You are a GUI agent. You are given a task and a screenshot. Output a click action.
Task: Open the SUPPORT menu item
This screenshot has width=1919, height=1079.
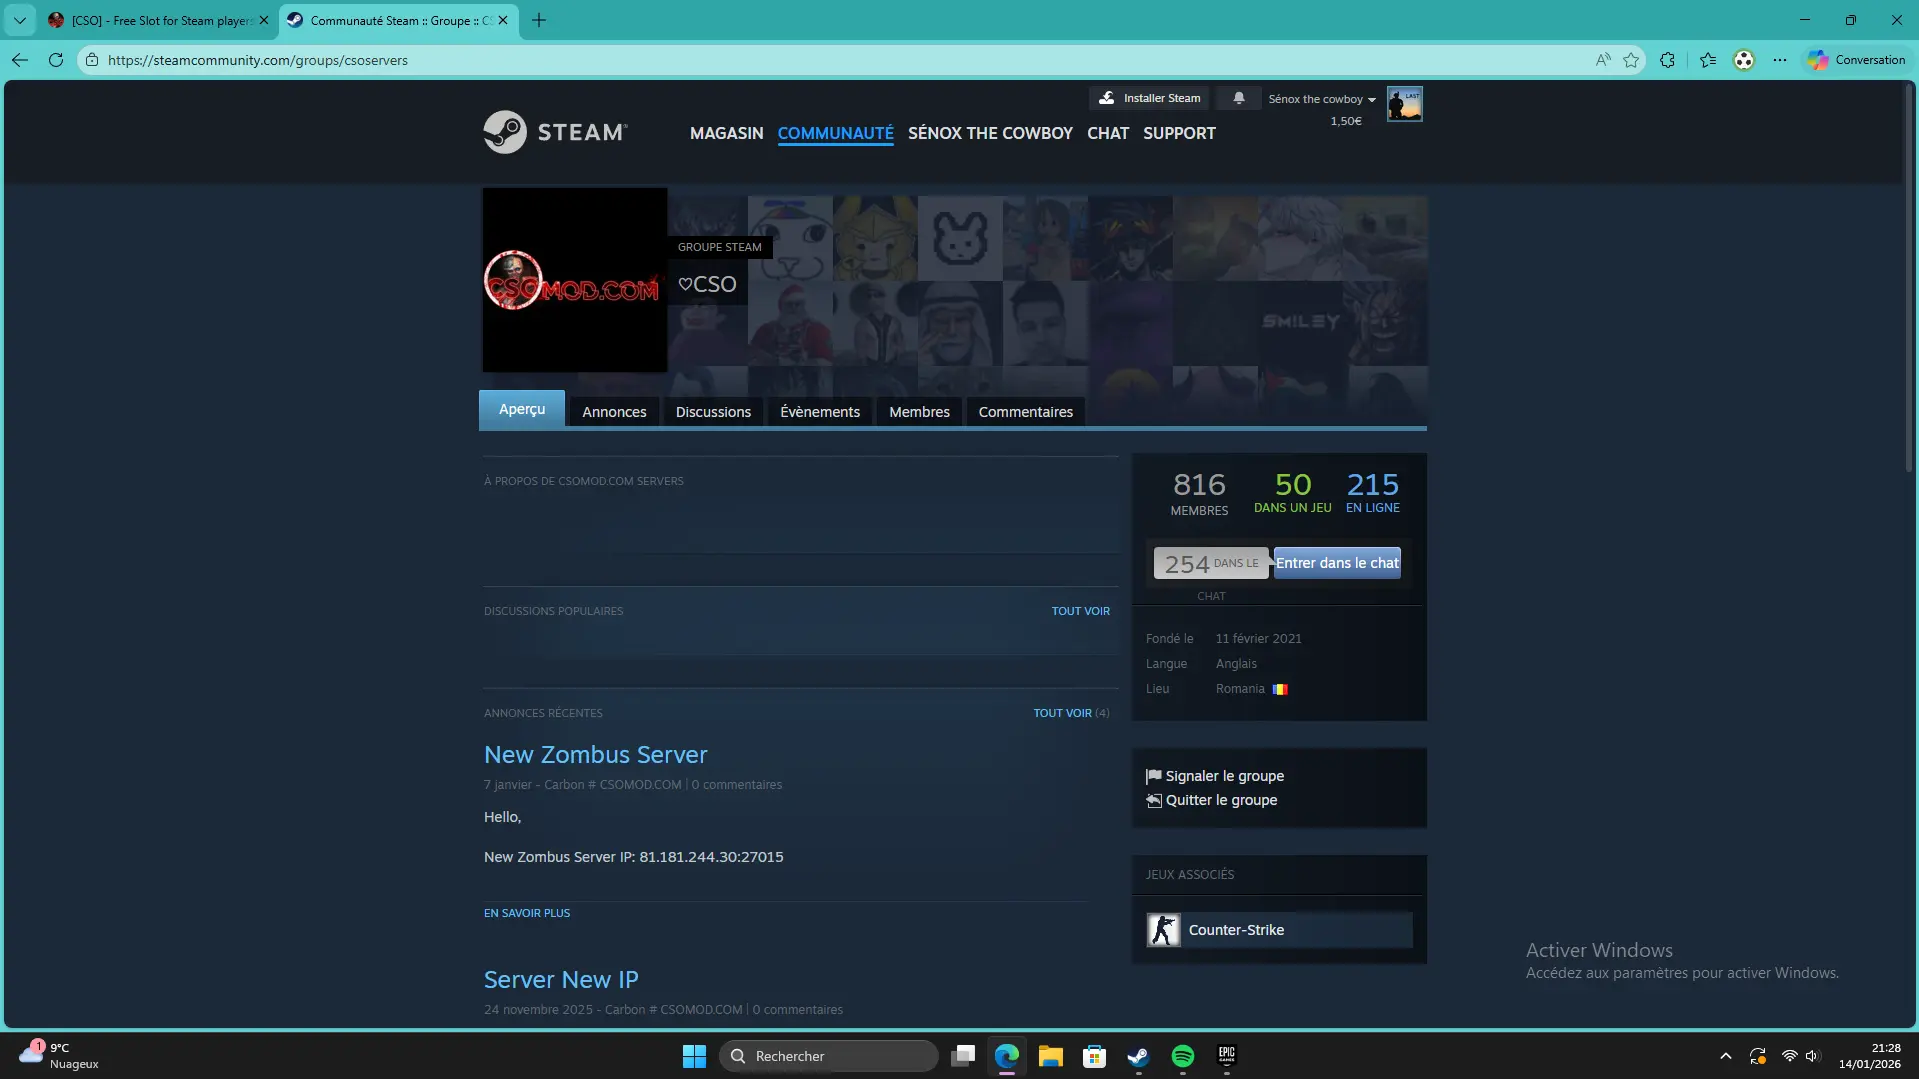(1179, 133)
